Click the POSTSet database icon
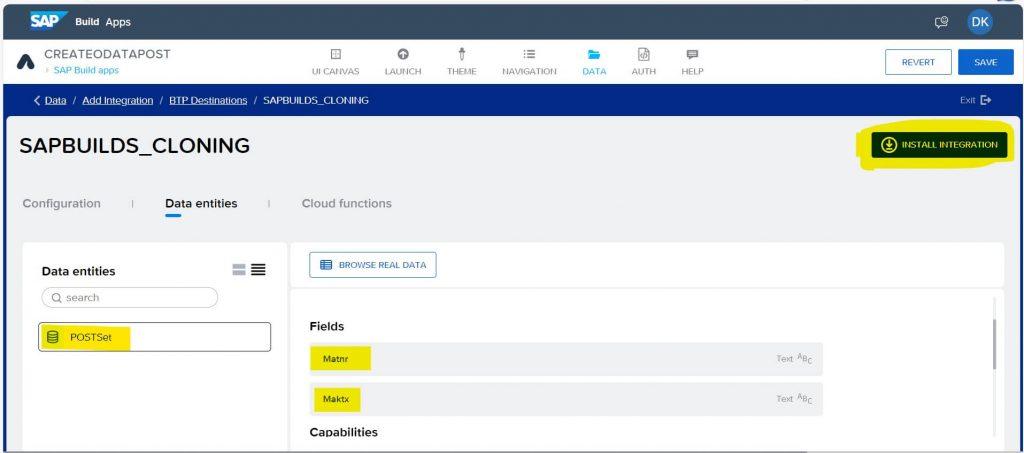Screen dimensions: 1024x453 (52, 337)
